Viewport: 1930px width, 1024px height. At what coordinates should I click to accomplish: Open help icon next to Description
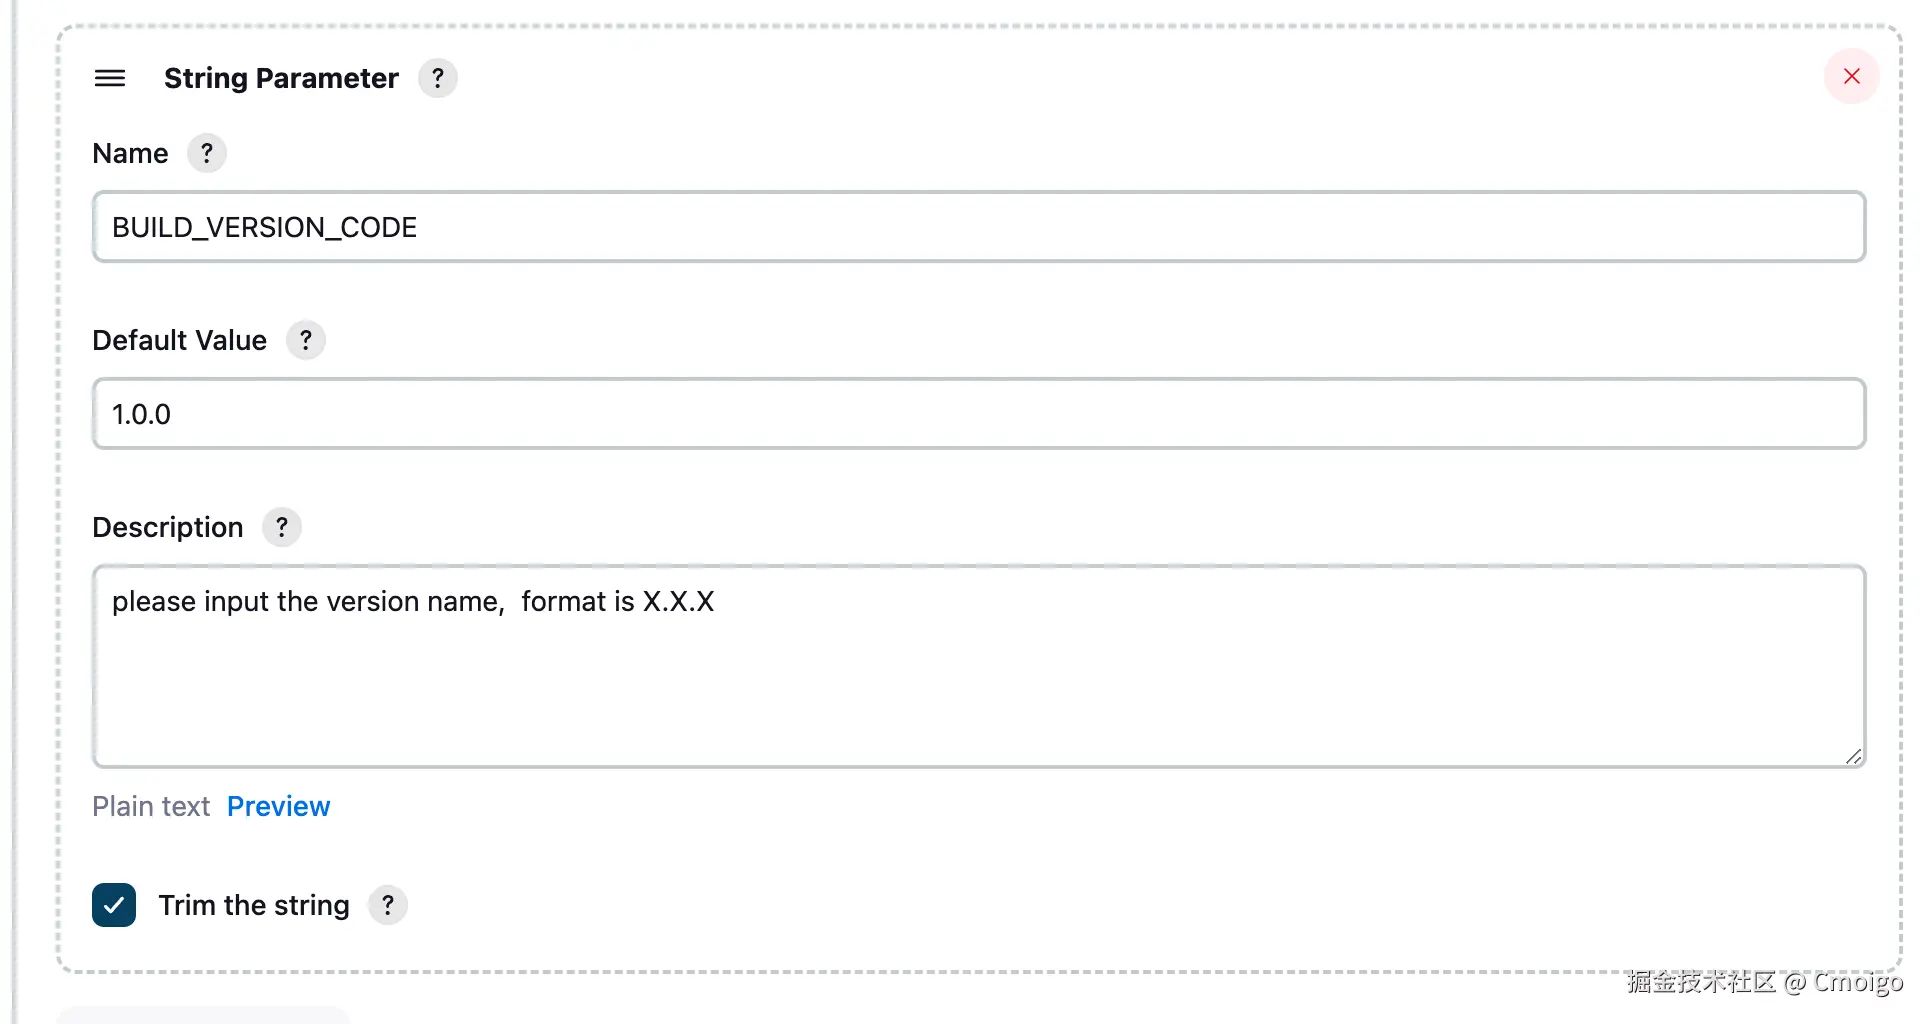click(282, 527)
